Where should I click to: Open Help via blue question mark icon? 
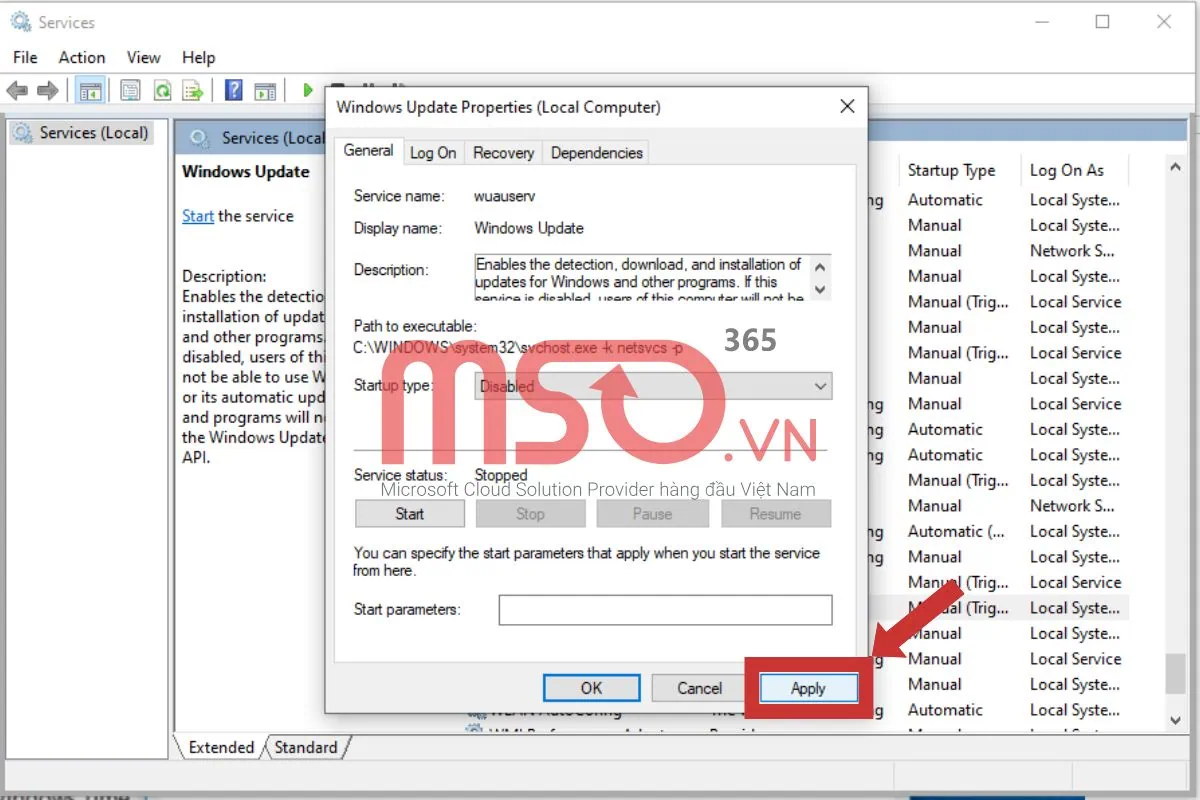tap(234, 91)
